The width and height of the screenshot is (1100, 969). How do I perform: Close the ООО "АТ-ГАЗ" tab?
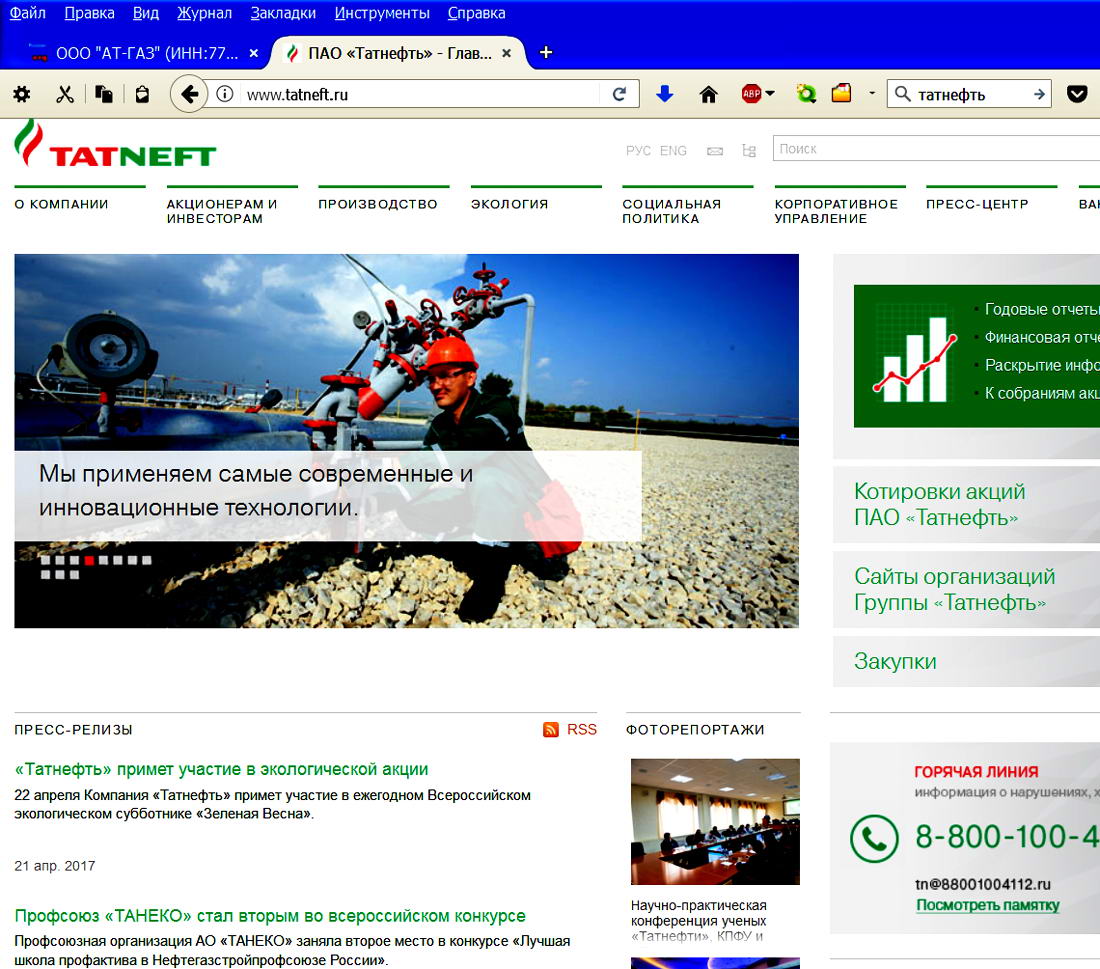tap(254, 53)
